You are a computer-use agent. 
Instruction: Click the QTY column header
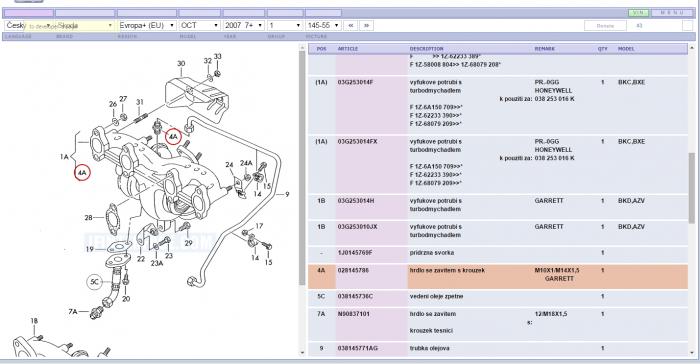click(603, 49)
